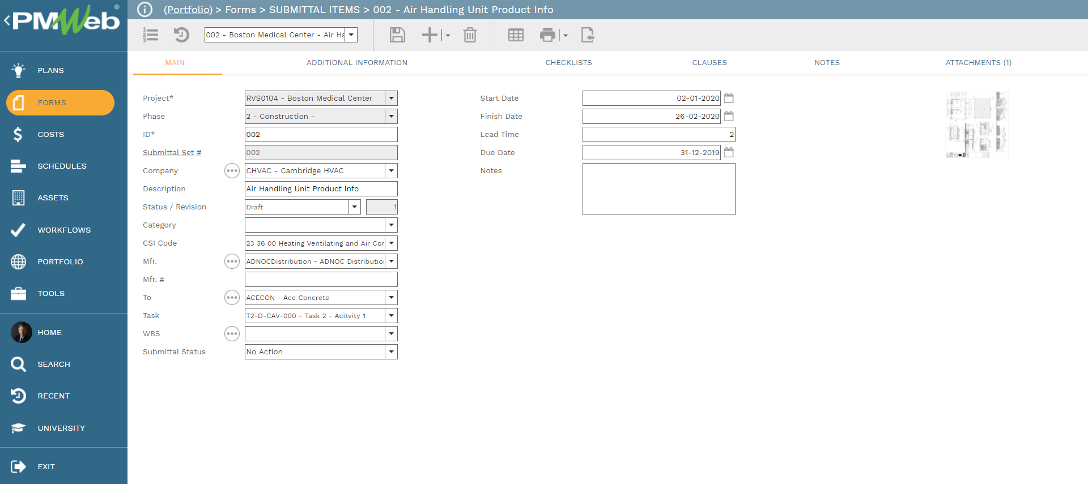The width and height of the screenshot is (1089, 485).
Task: Open Workflows in the sidebar
Action: (x=64, y=229)
